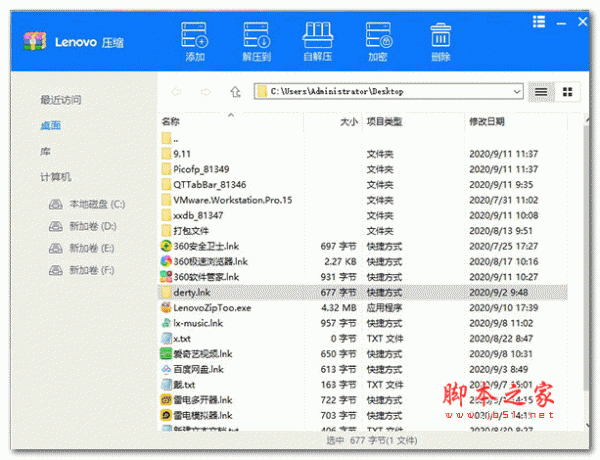Expand the path address dropdown

tap(517, 92)
